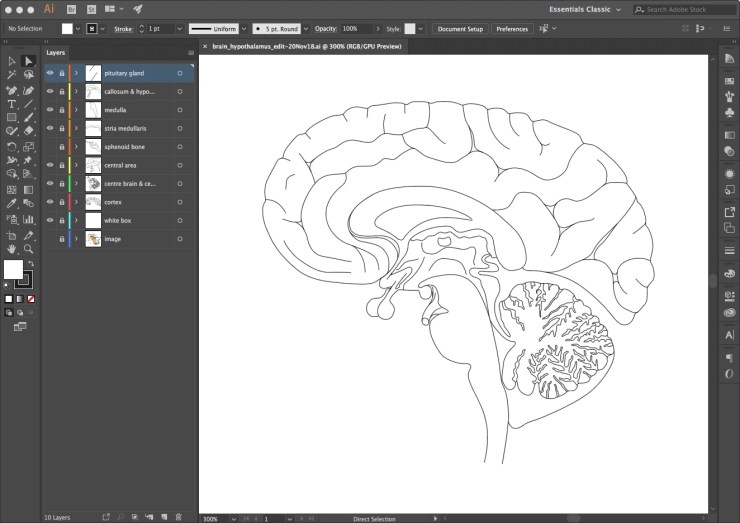Click the Preferences button

(512, 29)
